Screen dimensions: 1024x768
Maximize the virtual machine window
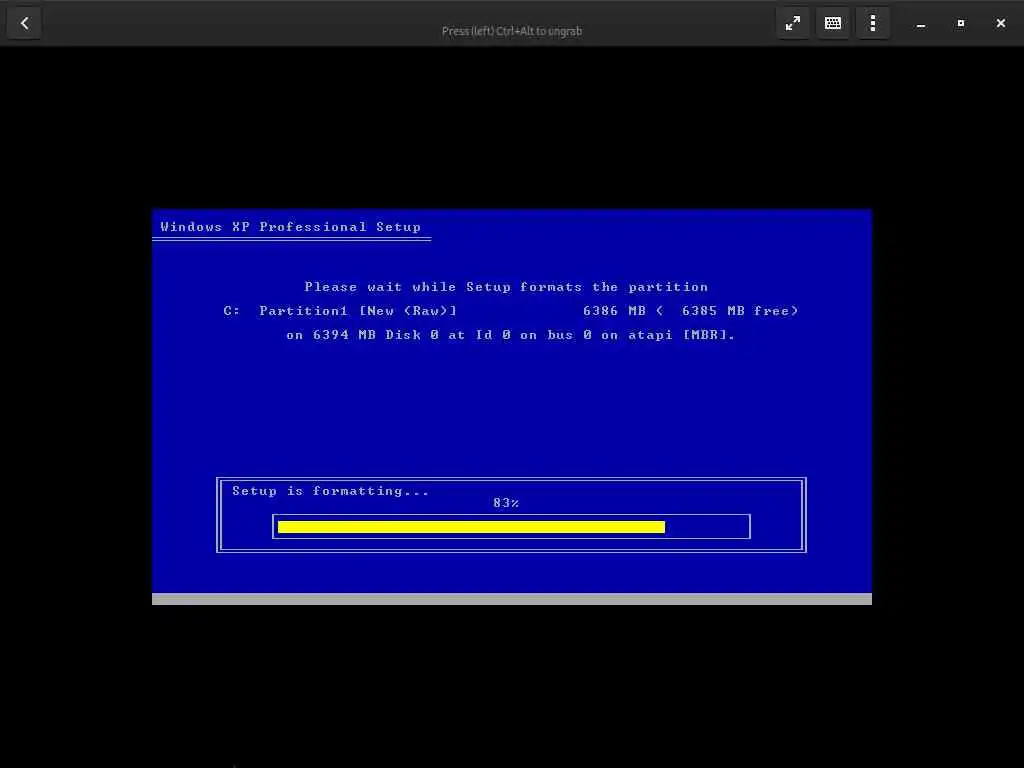(x=961, y=24)
